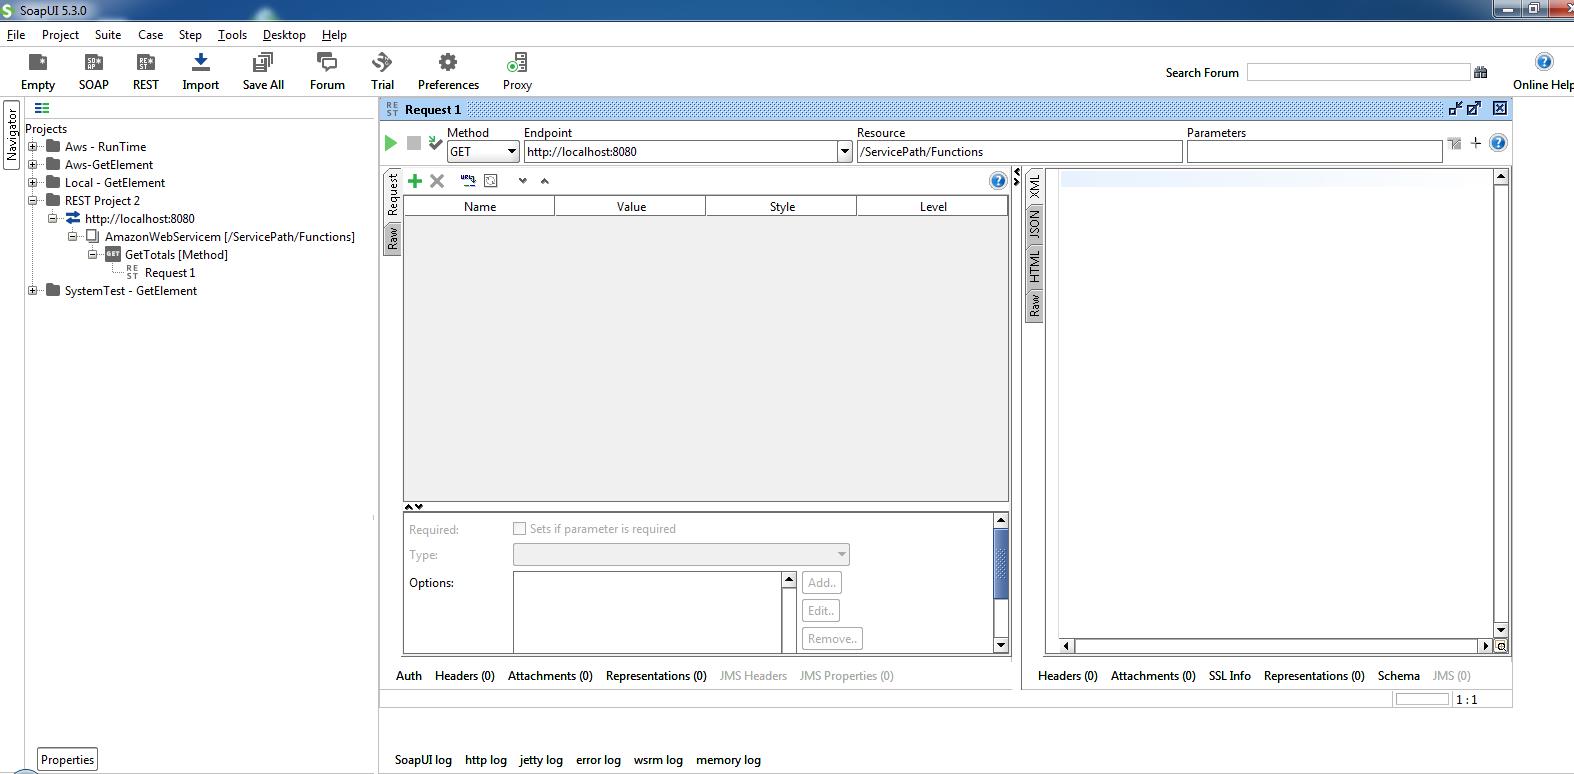
Task: Open the File menu
Action: (16, 34)
